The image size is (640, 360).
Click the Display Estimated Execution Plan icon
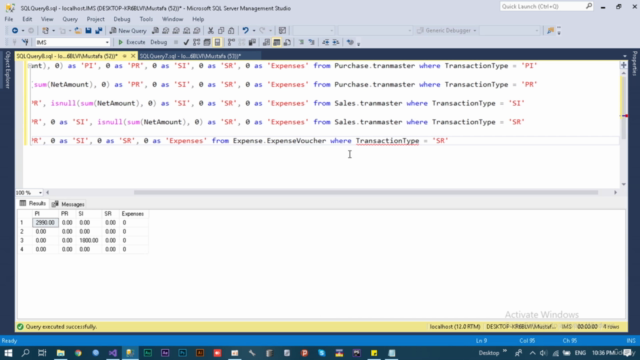[x=197, y=42]
